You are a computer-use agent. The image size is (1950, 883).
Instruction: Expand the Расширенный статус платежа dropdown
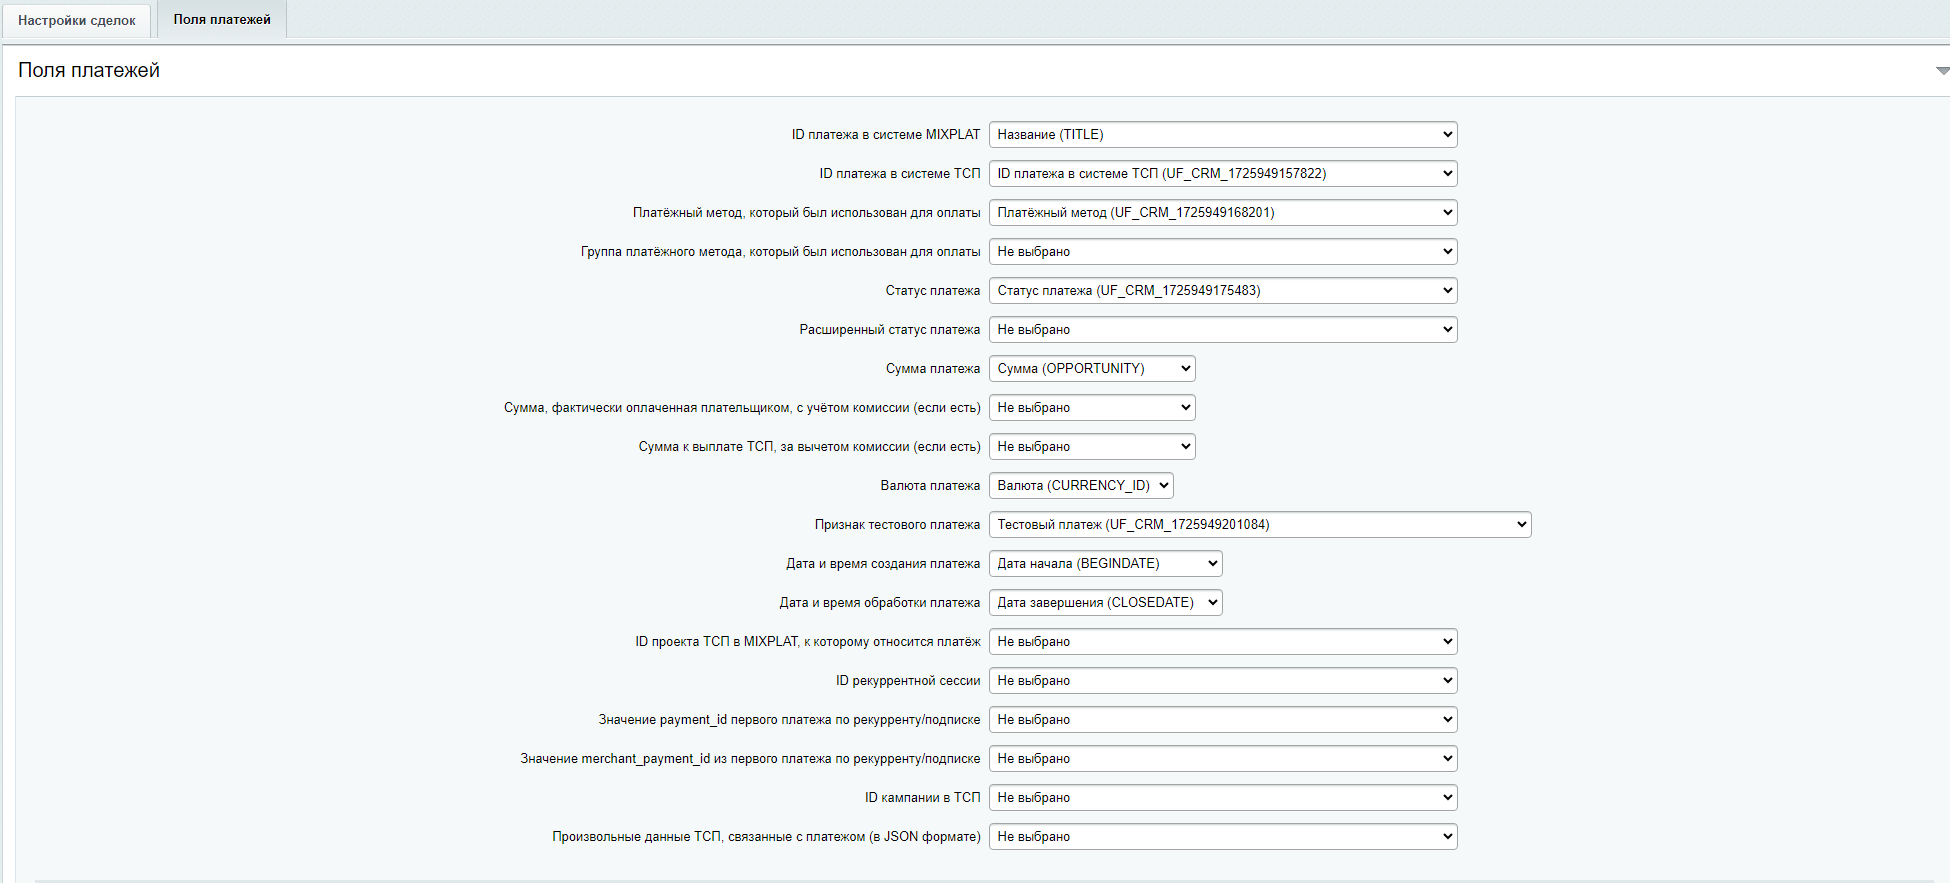coord(1222,330)
